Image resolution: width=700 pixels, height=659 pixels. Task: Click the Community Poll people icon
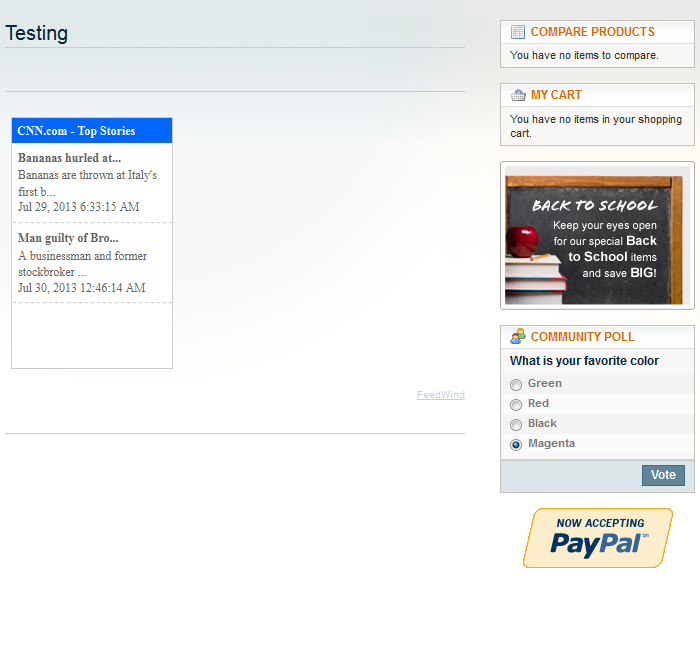coord(517,337)
